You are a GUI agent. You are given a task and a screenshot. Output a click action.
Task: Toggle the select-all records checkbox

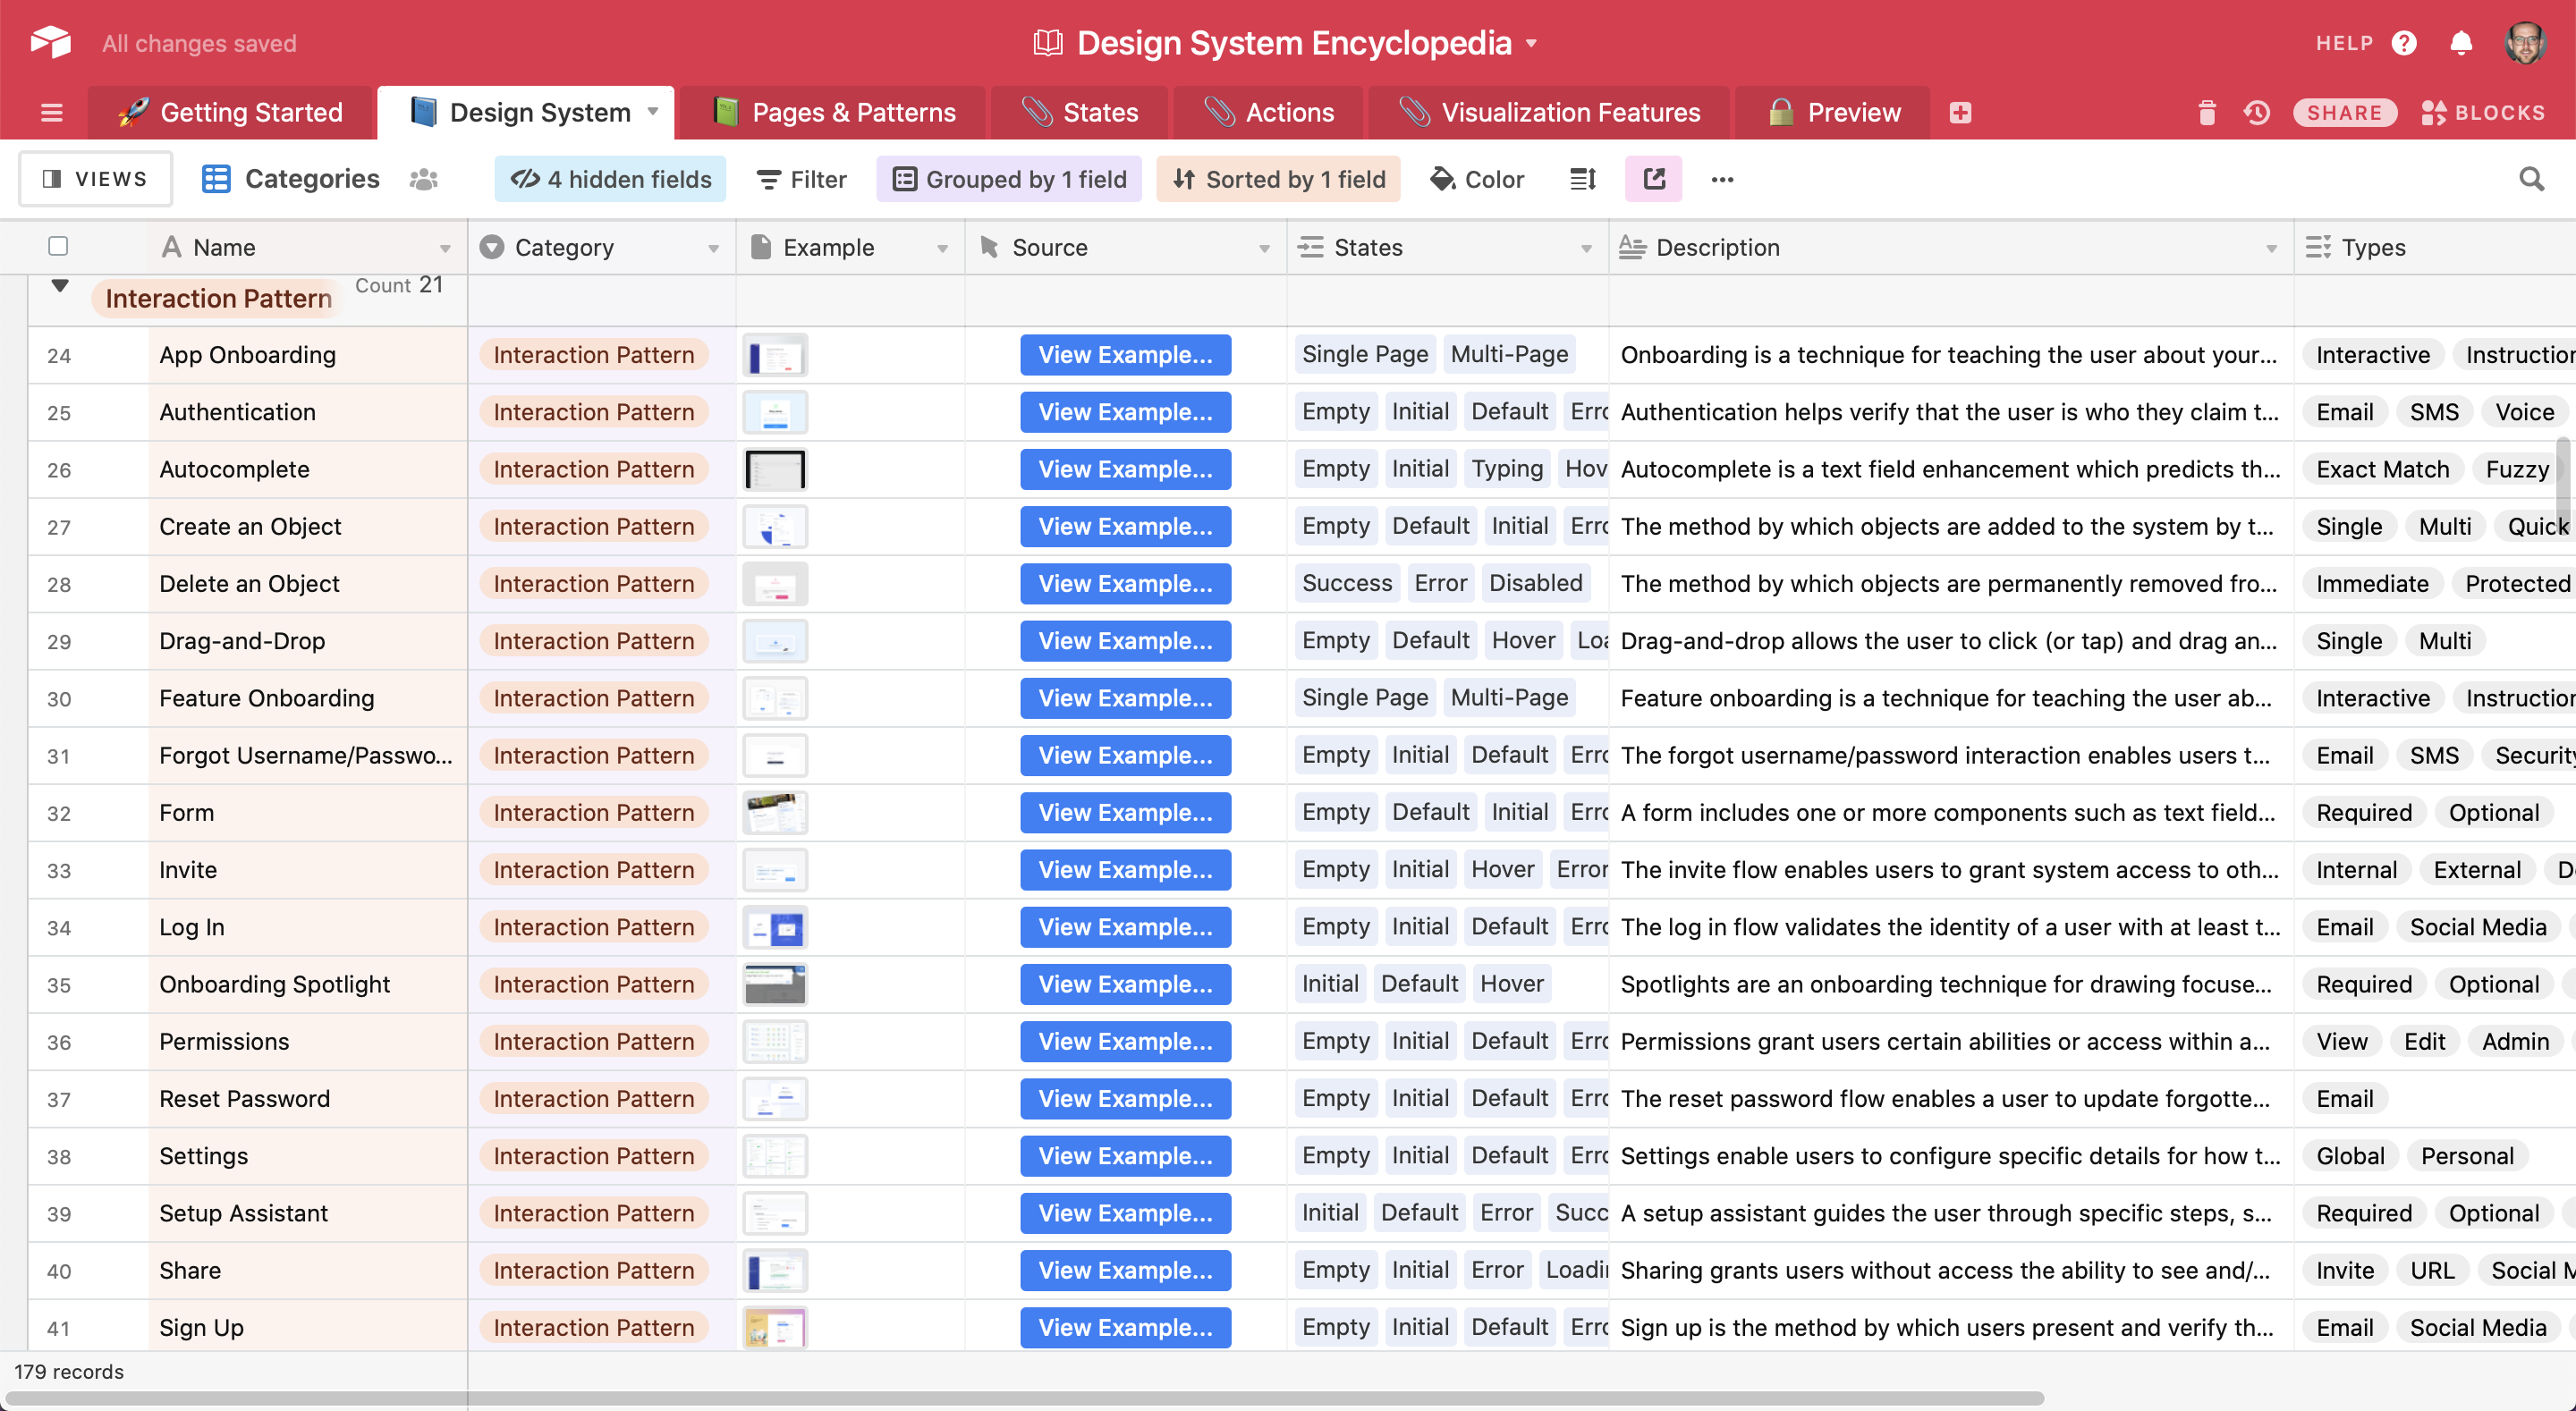(x=59, y=246)
